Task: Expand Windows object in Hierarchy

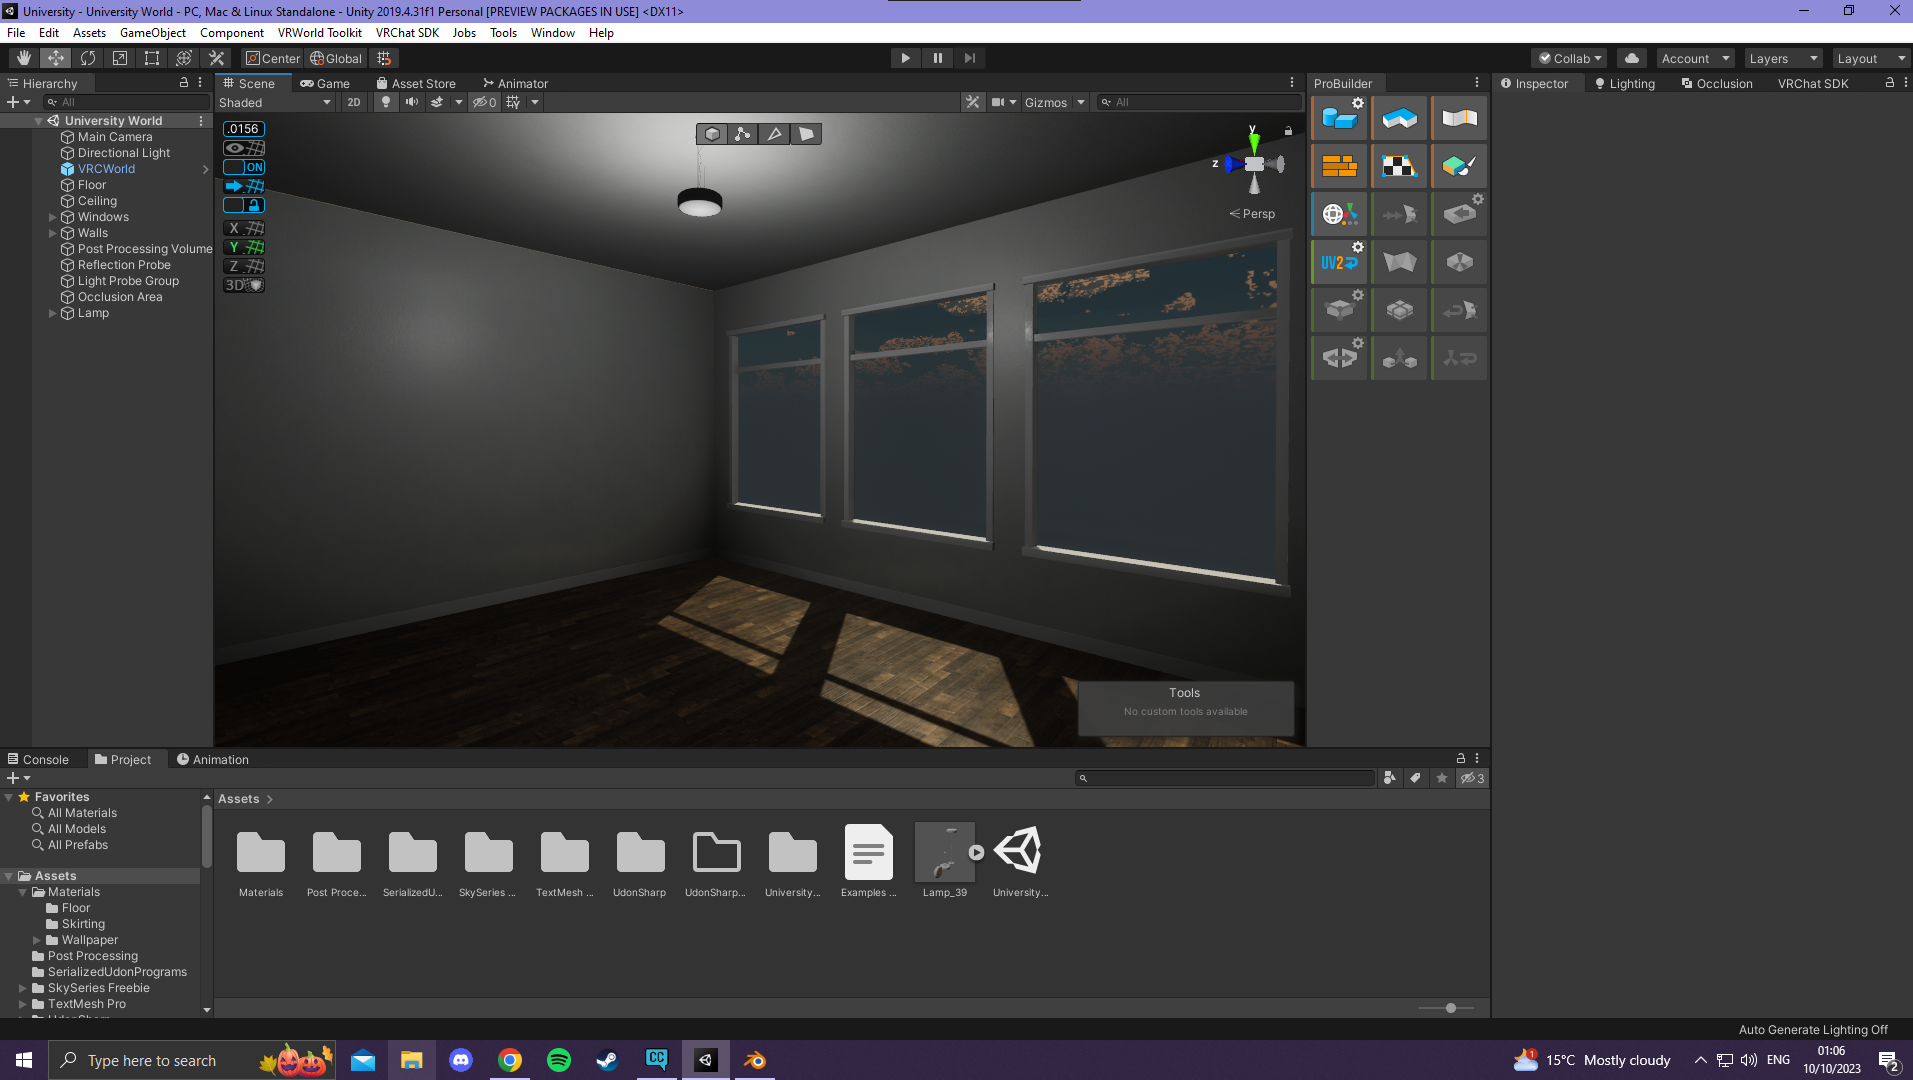Action: click(x=52, y=217)
